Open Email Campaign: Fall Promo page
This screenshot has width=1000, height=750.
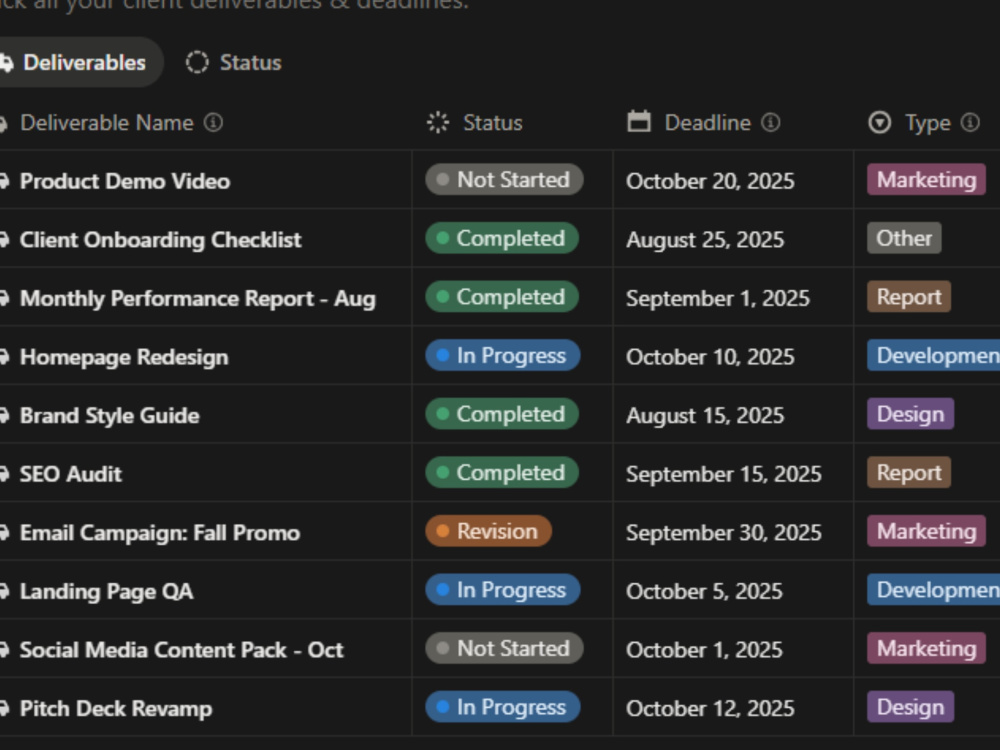click(x=160, y=533)
